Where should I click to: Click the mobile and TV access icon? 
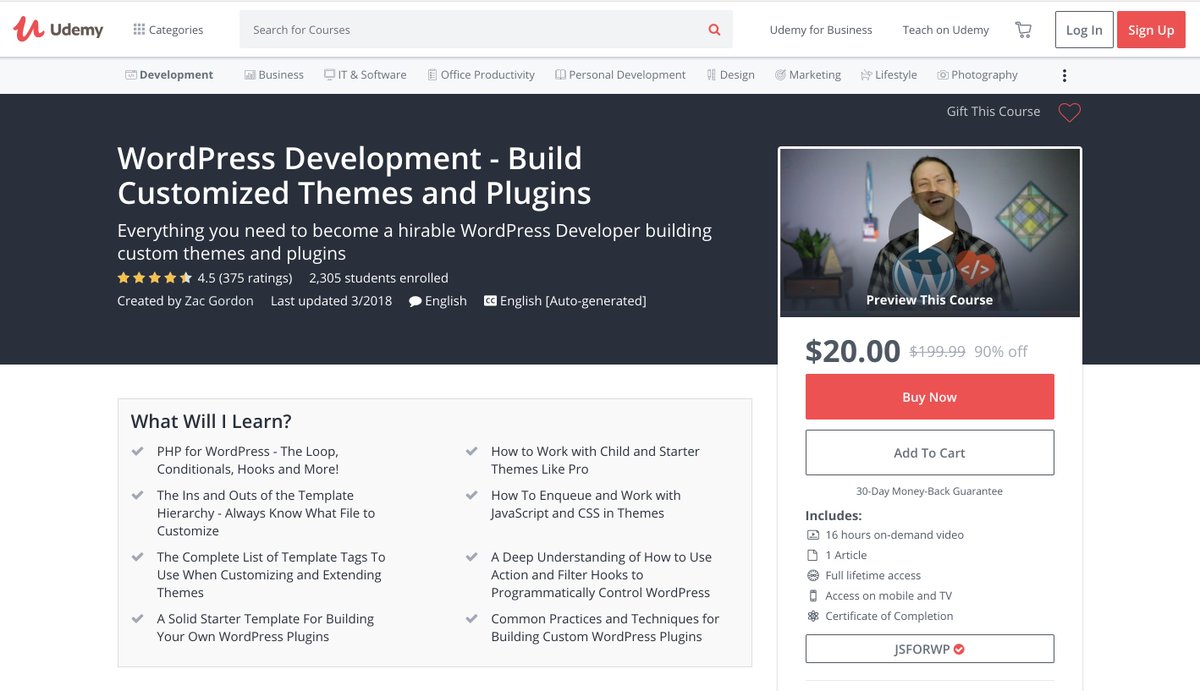coord(813,596)
